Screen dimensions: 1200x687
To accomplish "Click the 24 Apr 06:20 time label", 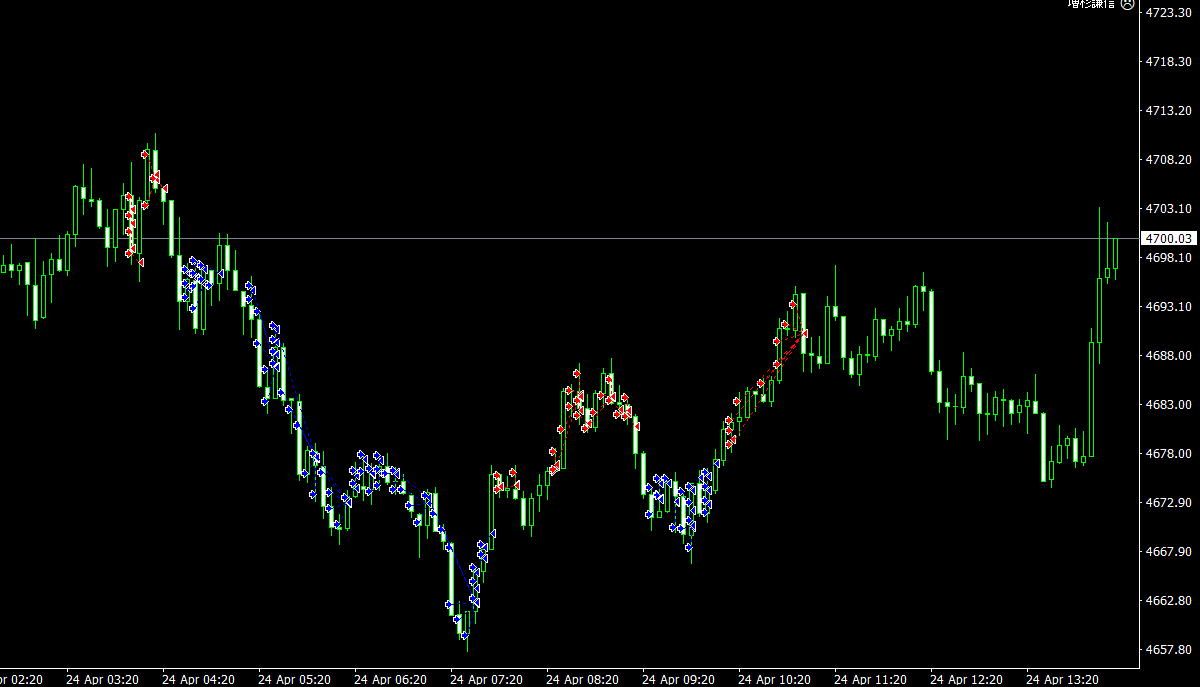I will pos(390,679).
